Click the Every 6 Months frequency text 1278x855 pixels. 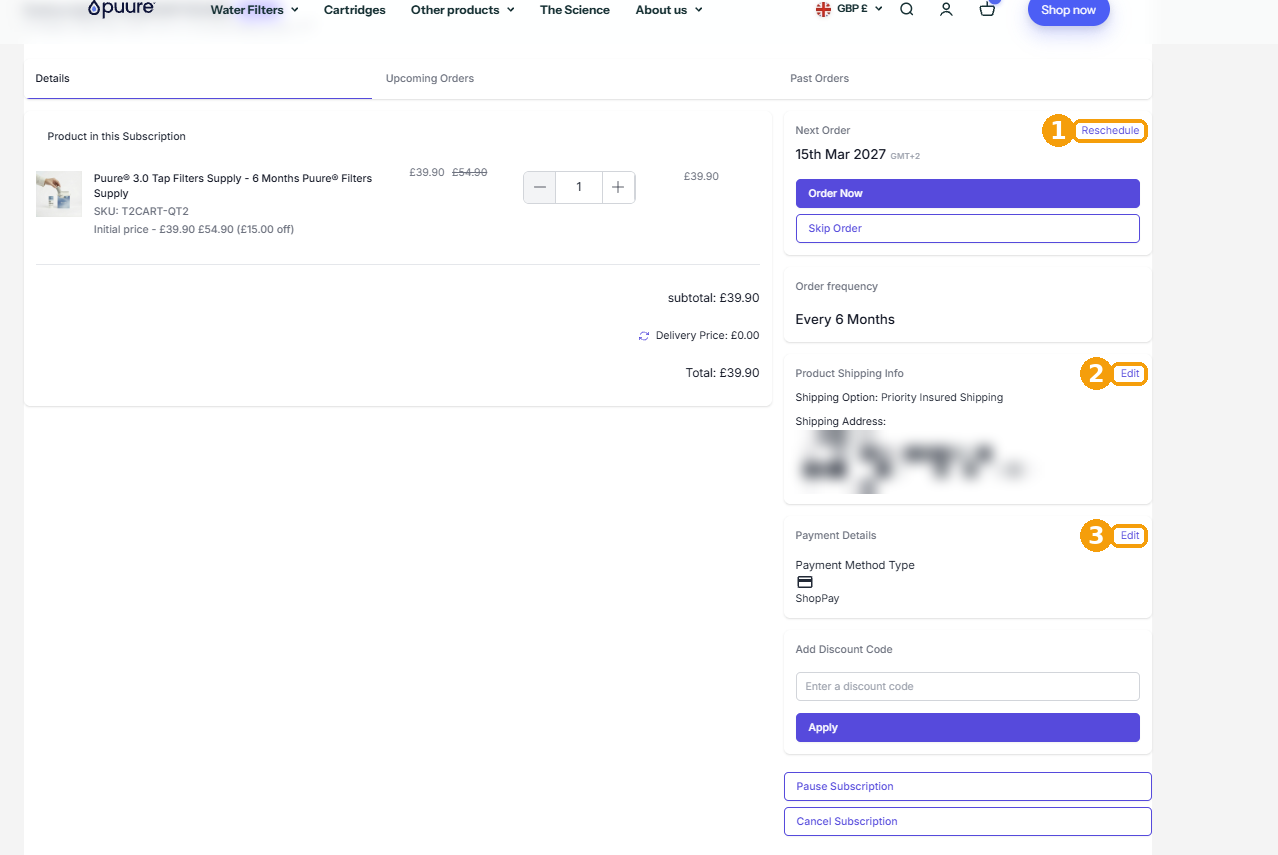845,320
